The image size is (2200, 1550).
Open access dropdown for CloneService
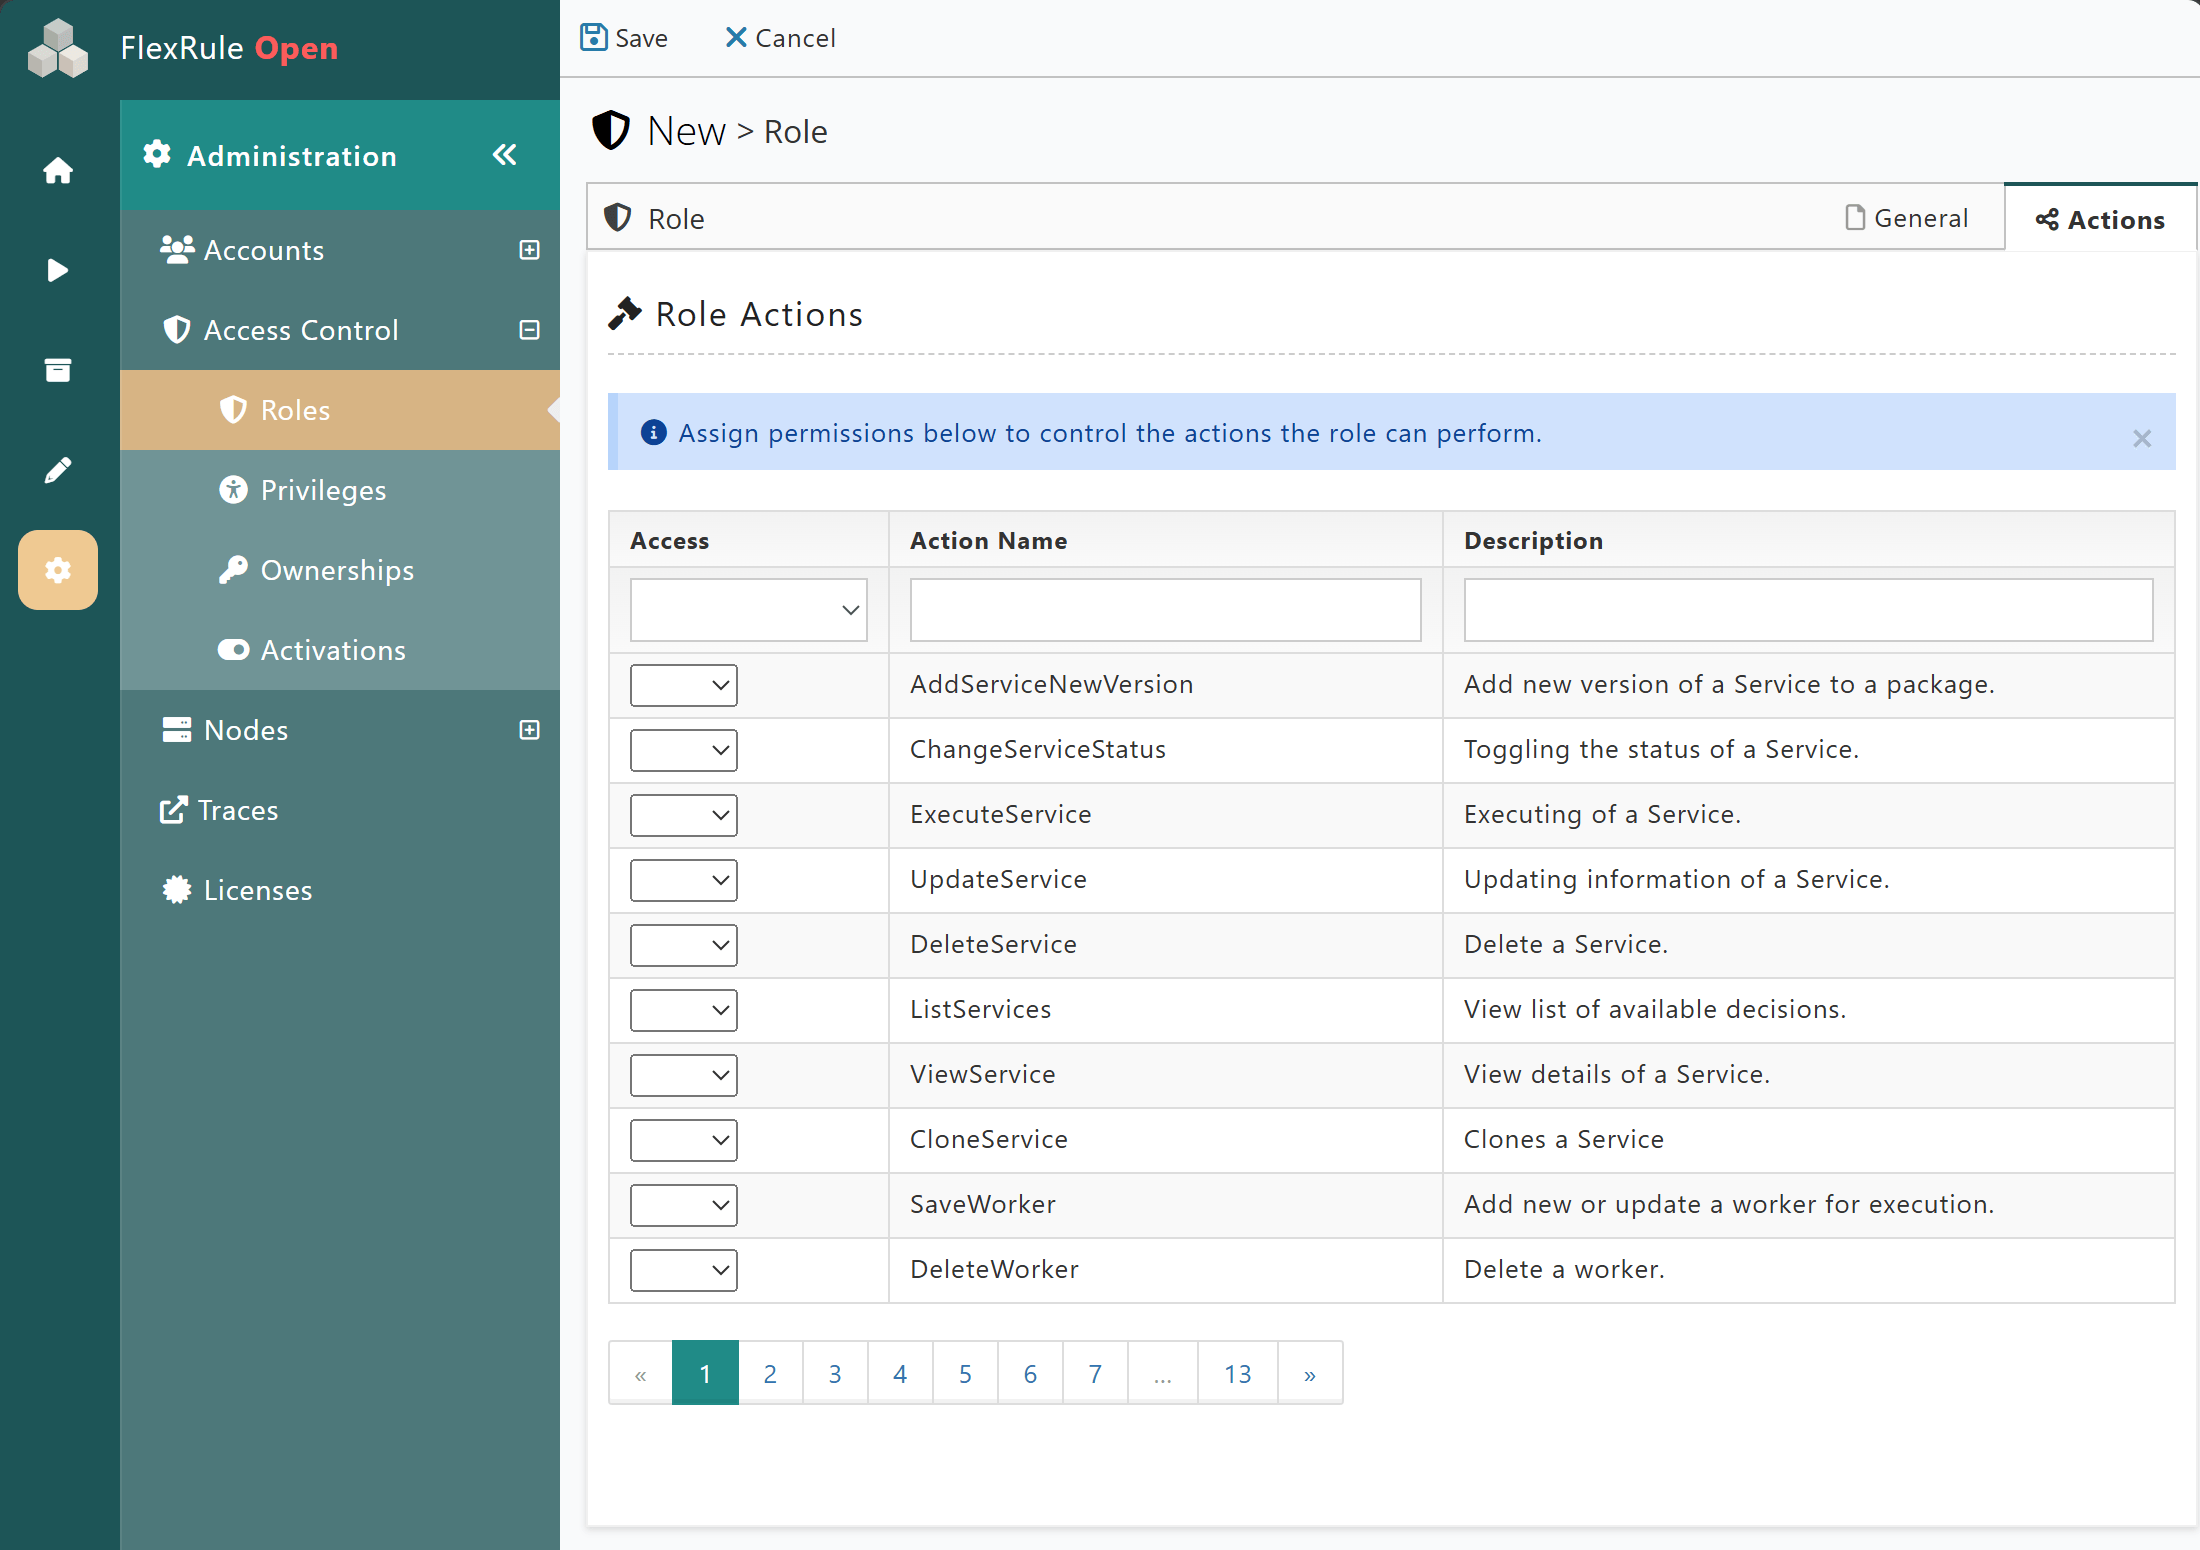(x=684, y=1140)
